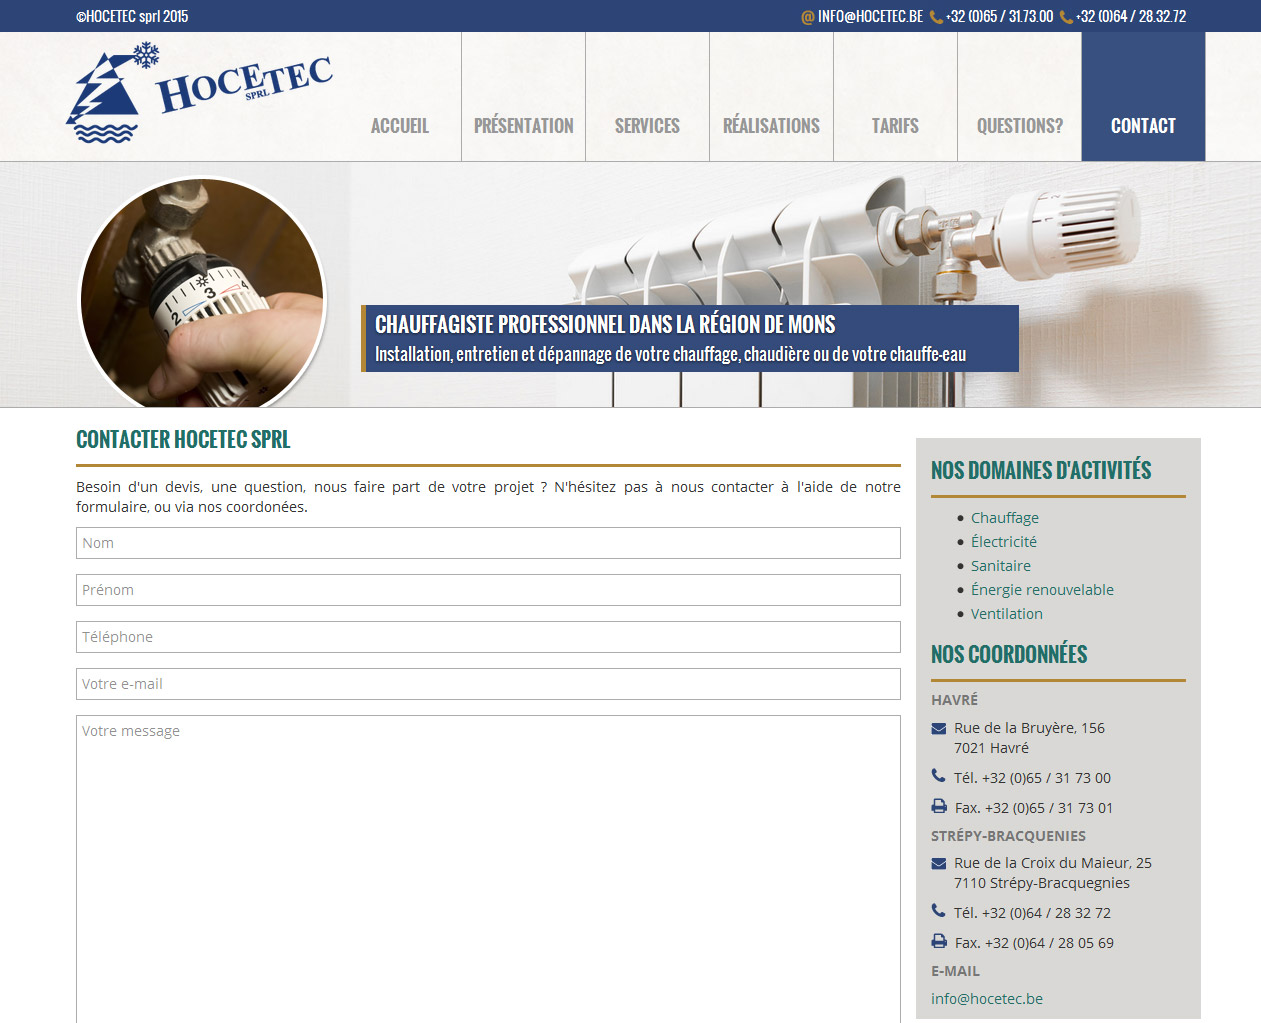Open the Ventilation activity link

click(1007, 614)
